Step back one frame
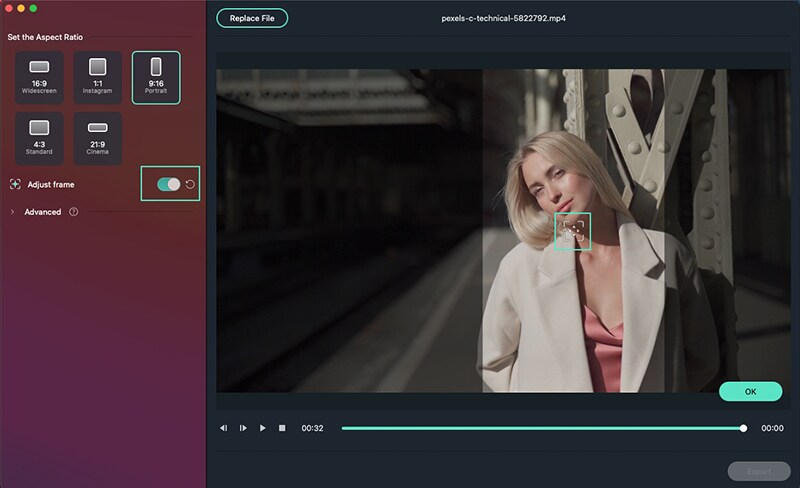The width and height of the screenshot is (800, 488). tap(223, 428)
